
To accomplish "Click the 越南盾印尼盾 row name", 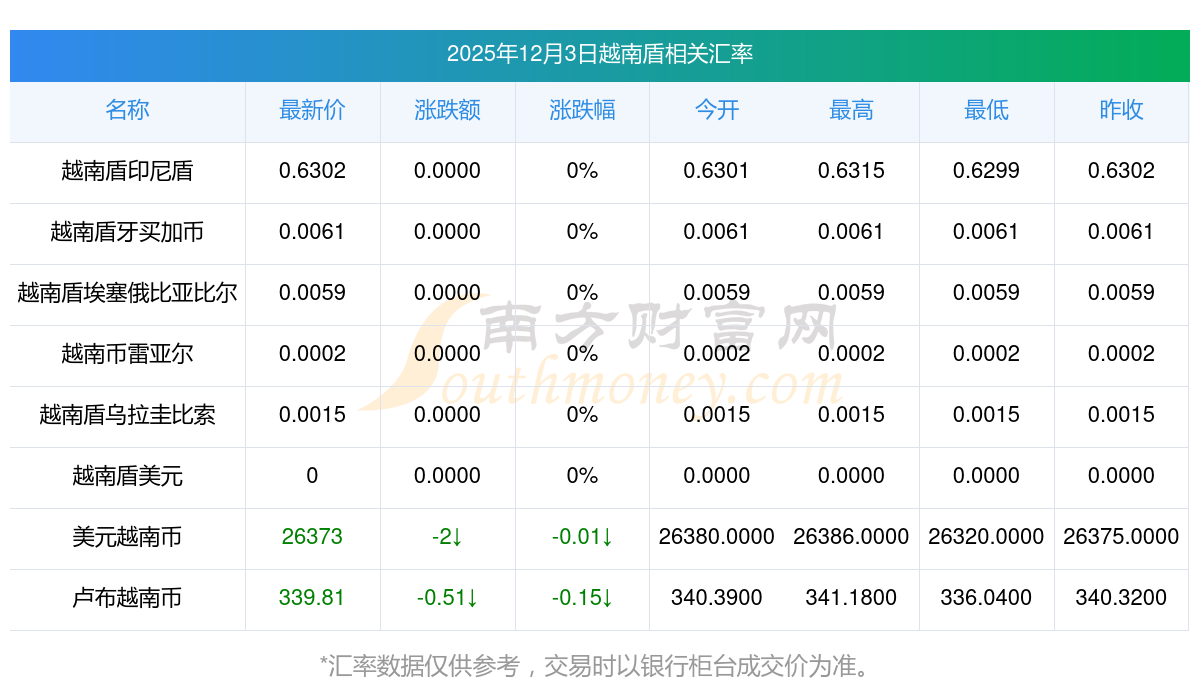I will [x=127, y=171].
